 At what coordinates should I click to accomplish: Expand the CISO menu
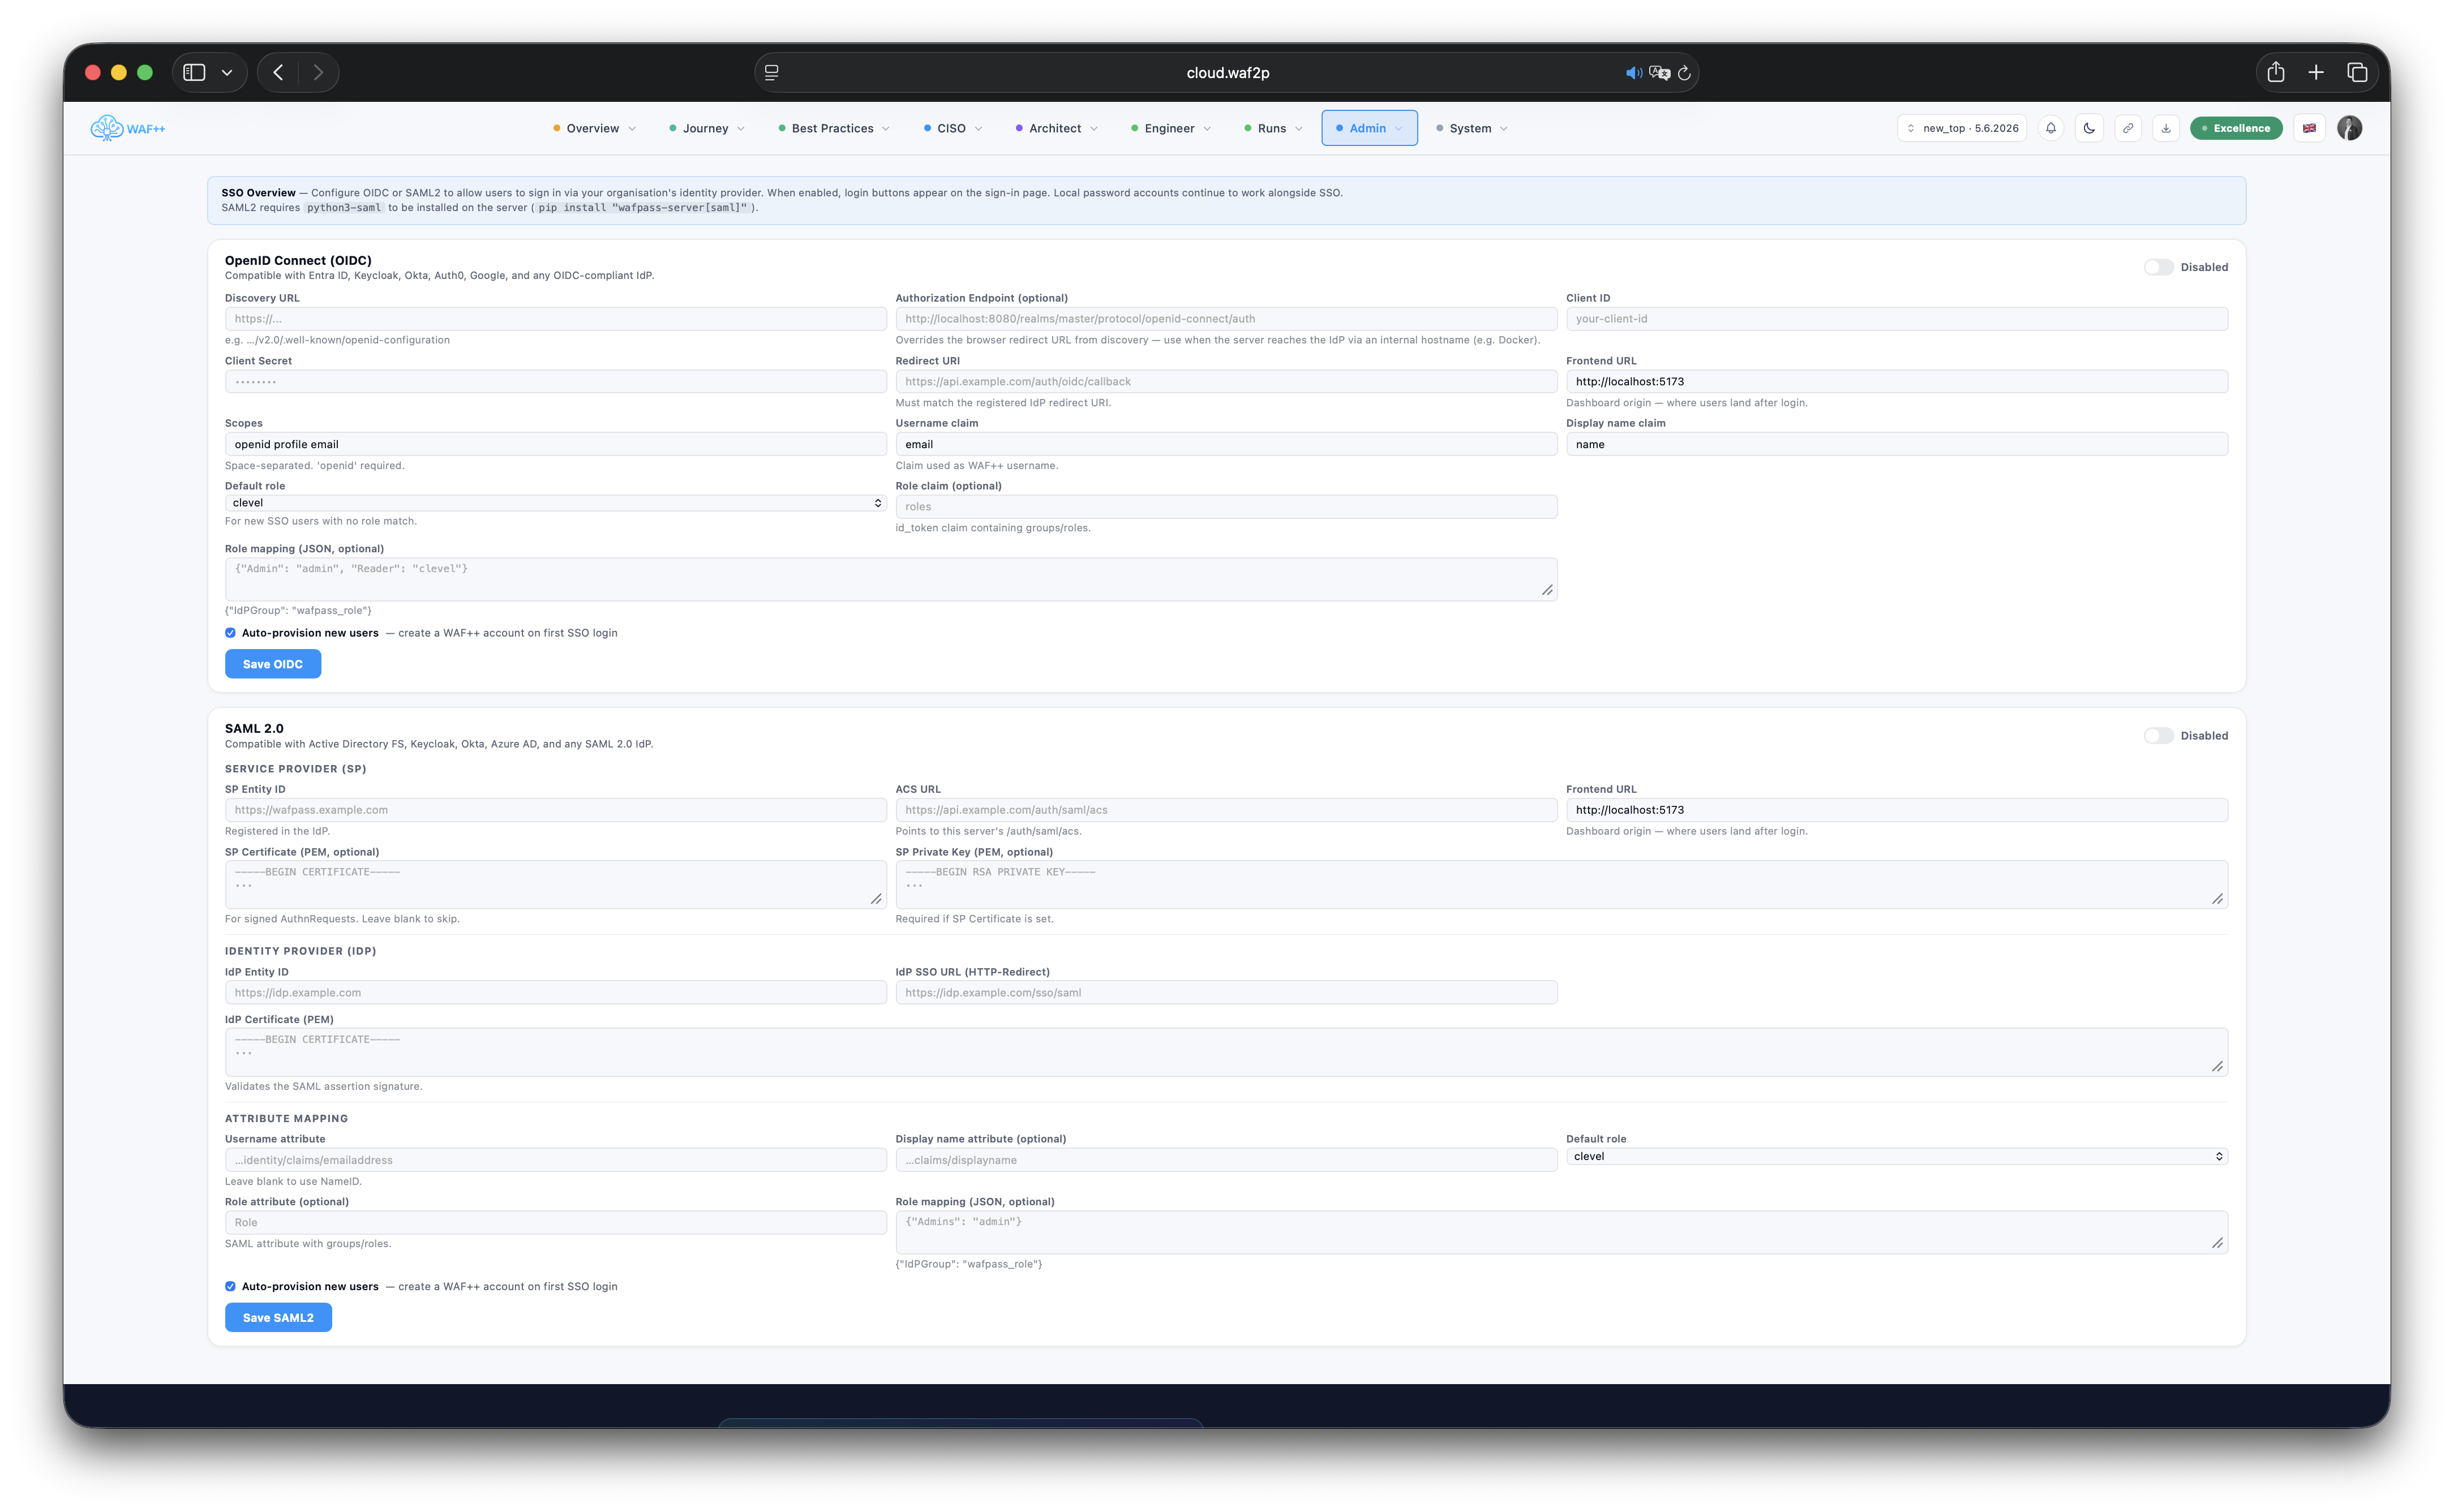tap(952, 128)
